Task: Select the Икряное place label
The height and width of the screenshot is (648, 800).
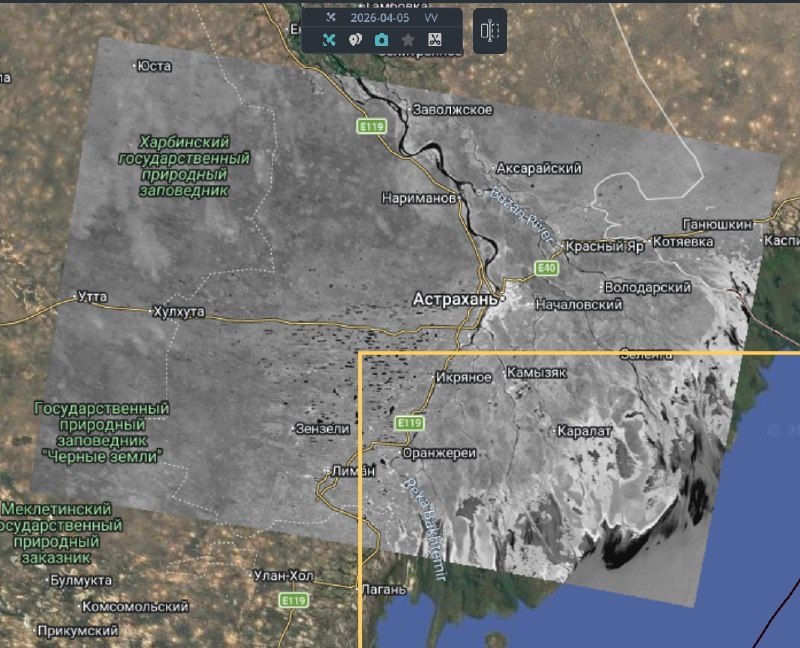Action: [x=463, y=377]
